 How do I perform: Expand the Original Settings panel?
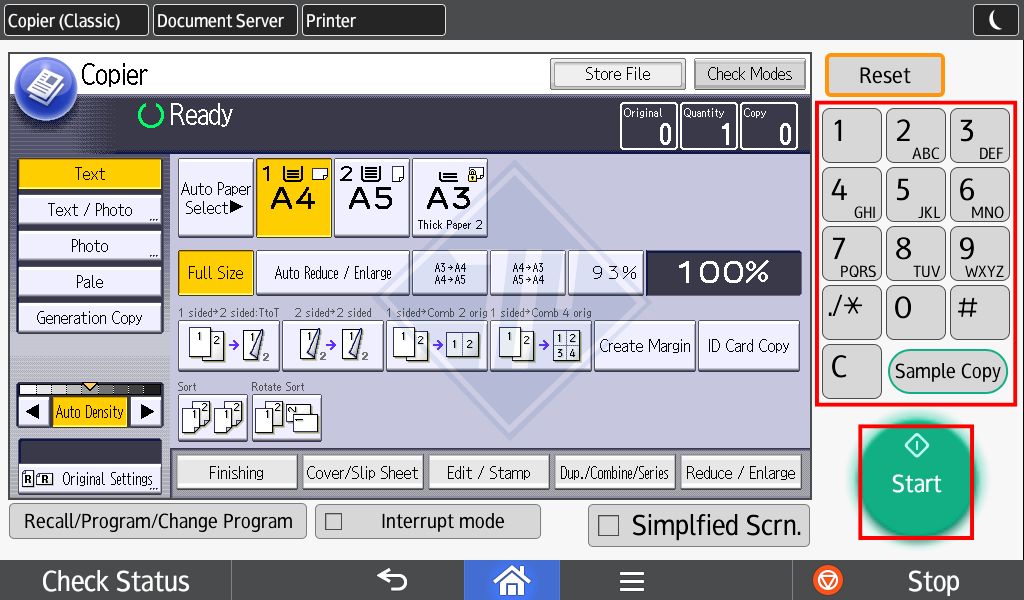pyautogui.click(x=90, y=479)
